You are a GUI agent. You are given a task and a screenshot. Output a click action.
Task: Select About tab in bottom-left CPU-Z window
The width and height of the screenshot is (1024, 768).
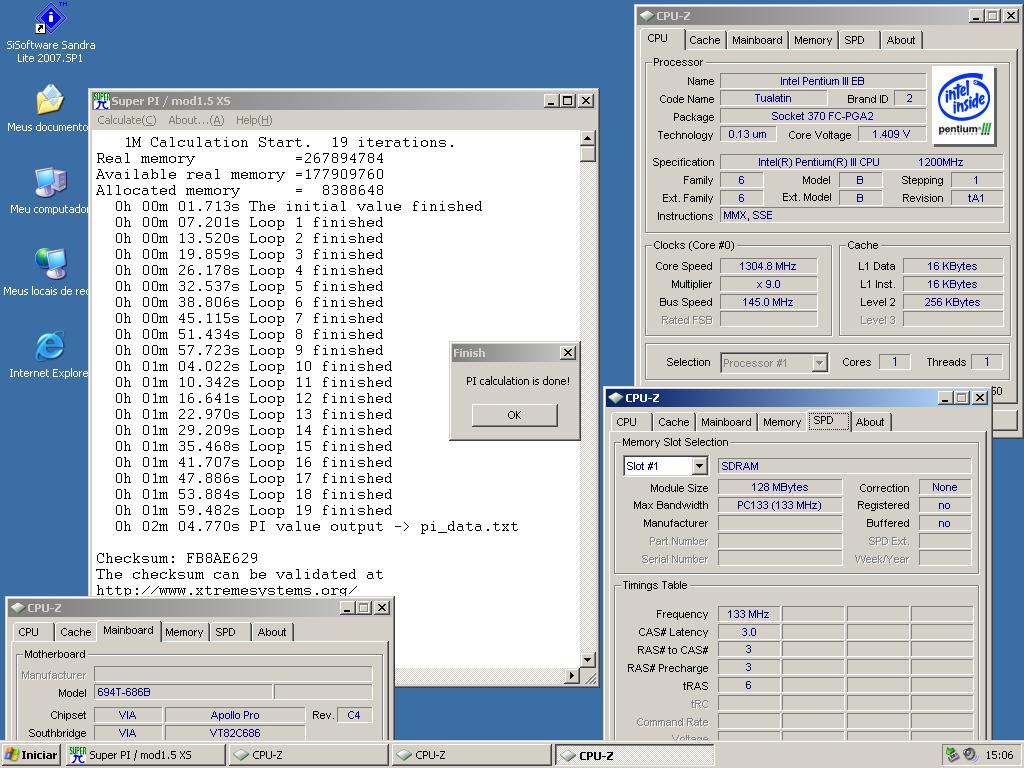(272, 632)
